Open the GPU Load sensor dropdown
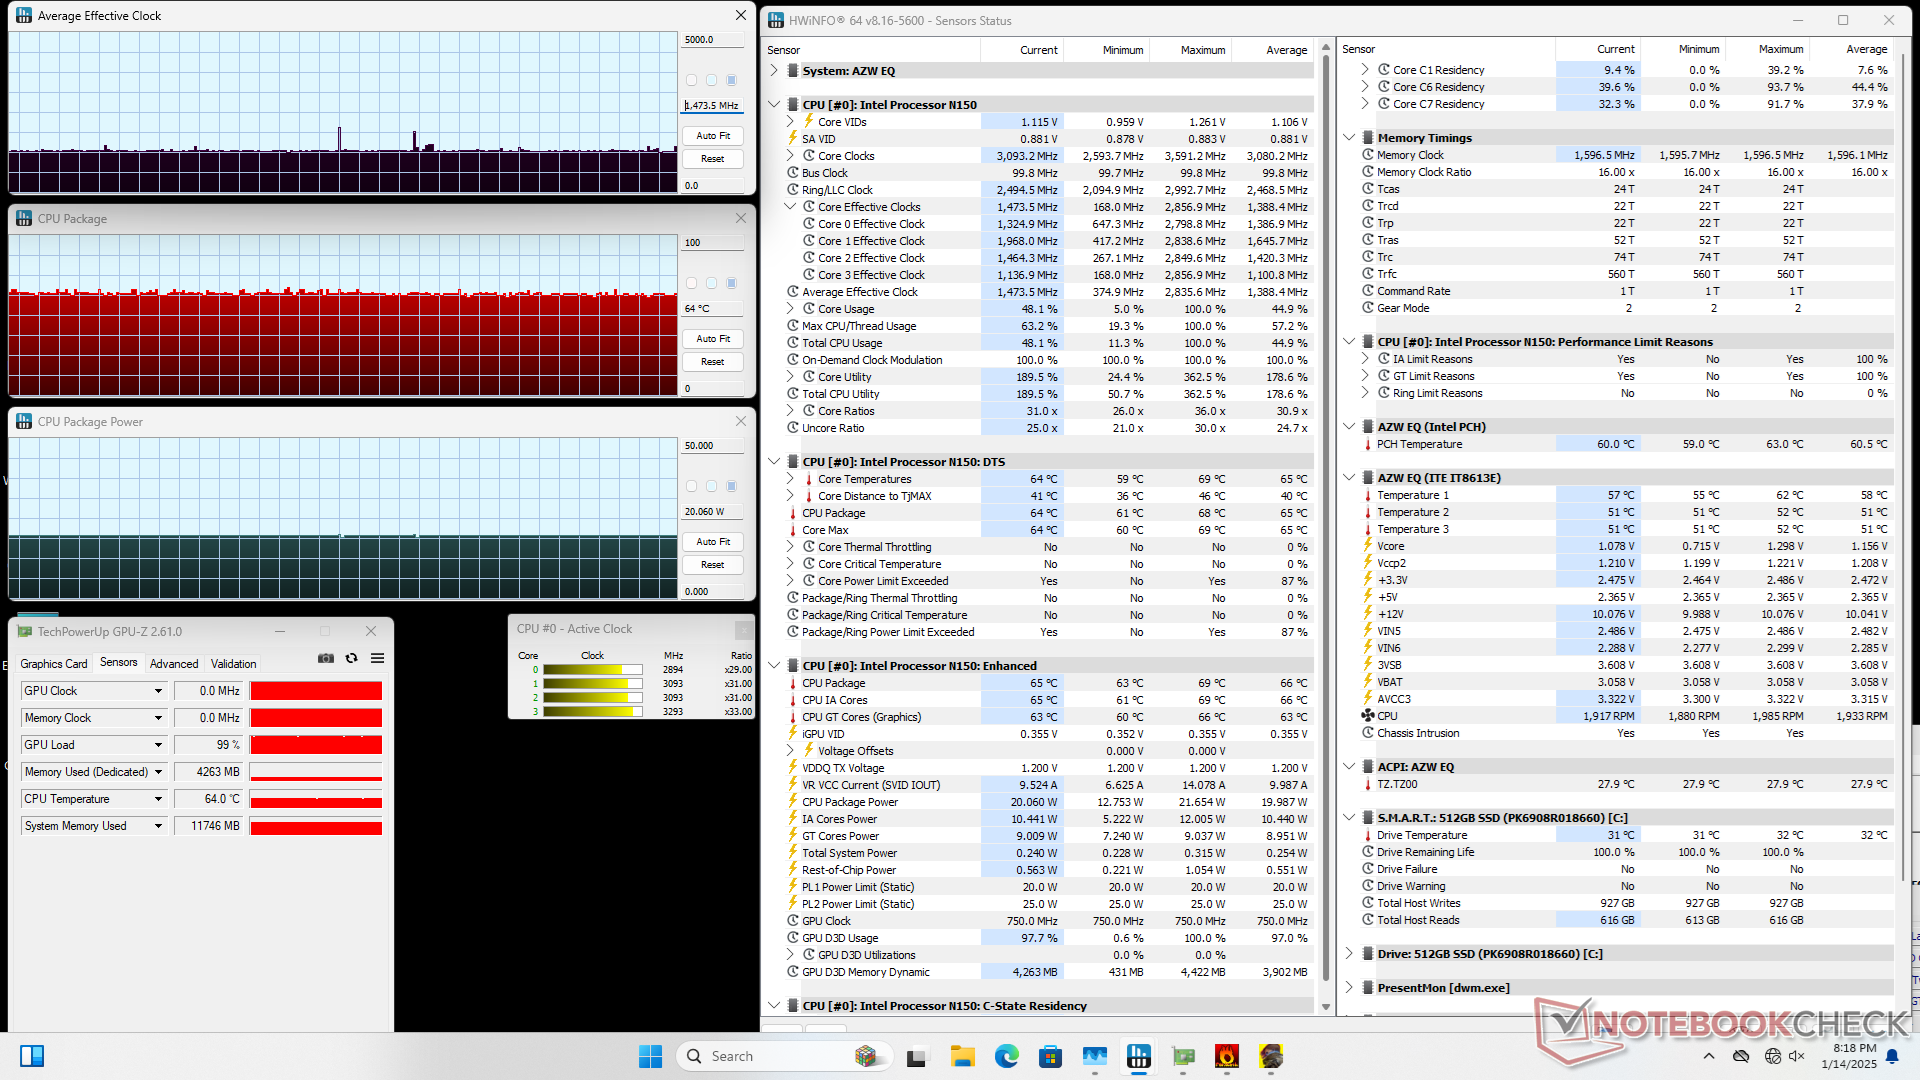Screen dimensions: 1920x1080 pos(158,745)
